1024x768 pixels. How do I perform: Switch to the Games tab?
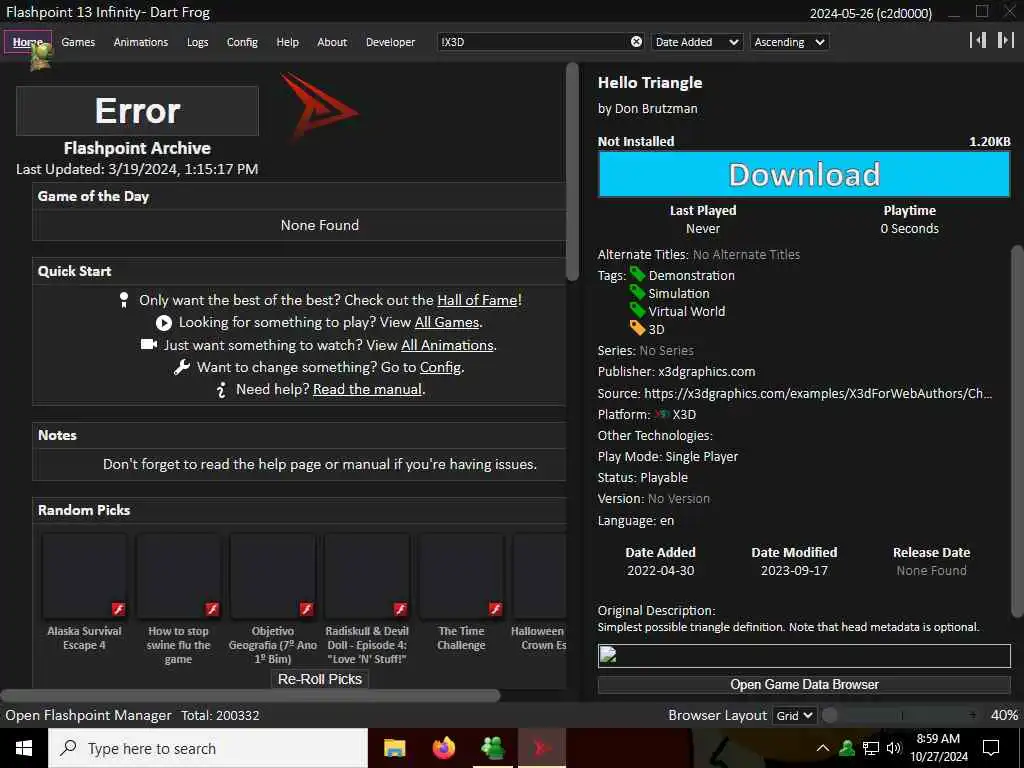pos(78,42)
